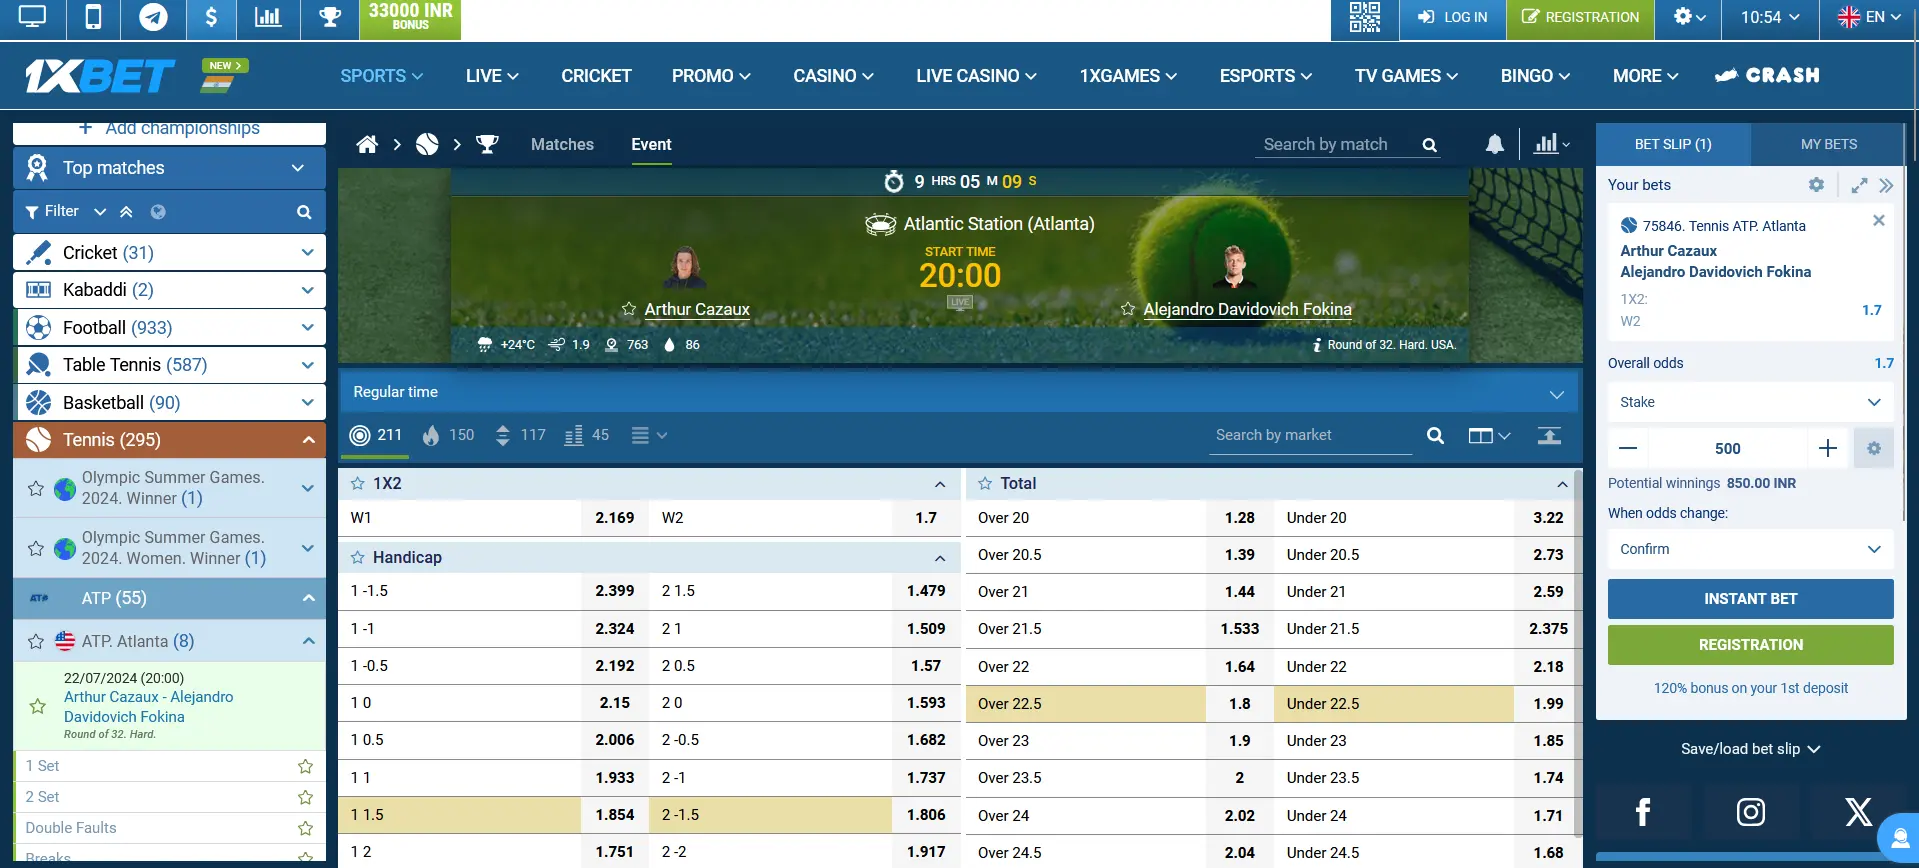Favorite Arthur Cazaux with the star
1919x868 pixels.
pyautogui.click(x=629, y=309)
